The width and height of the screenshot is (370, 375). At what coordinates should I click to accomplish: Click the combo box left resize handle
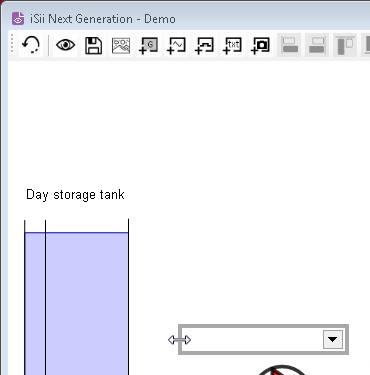180,340
